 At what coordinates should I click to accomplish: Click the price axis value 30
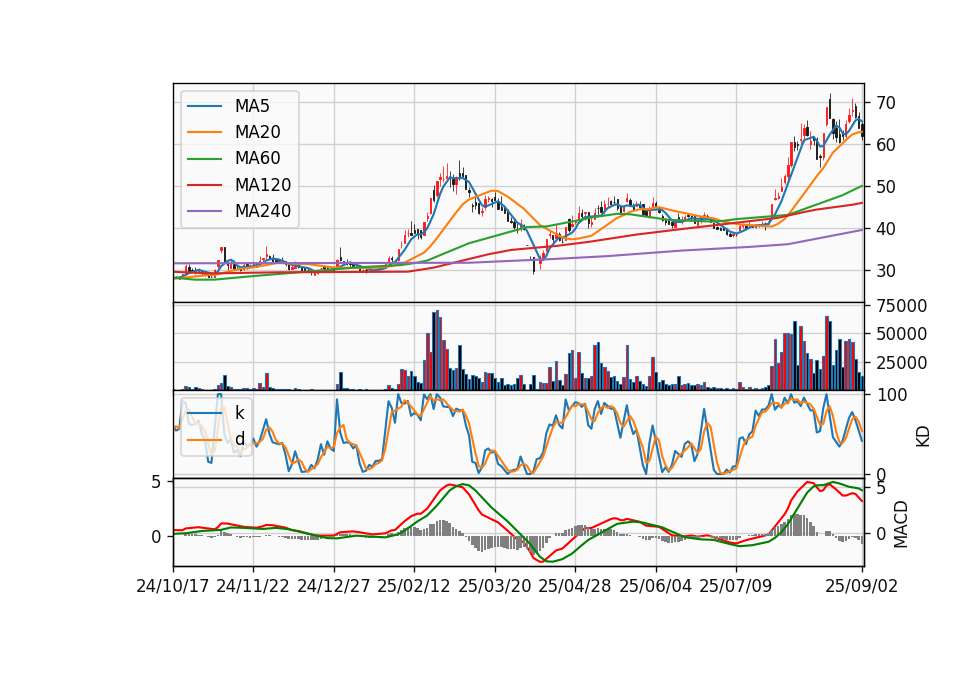pyautogui.click(x=885, y=271)
